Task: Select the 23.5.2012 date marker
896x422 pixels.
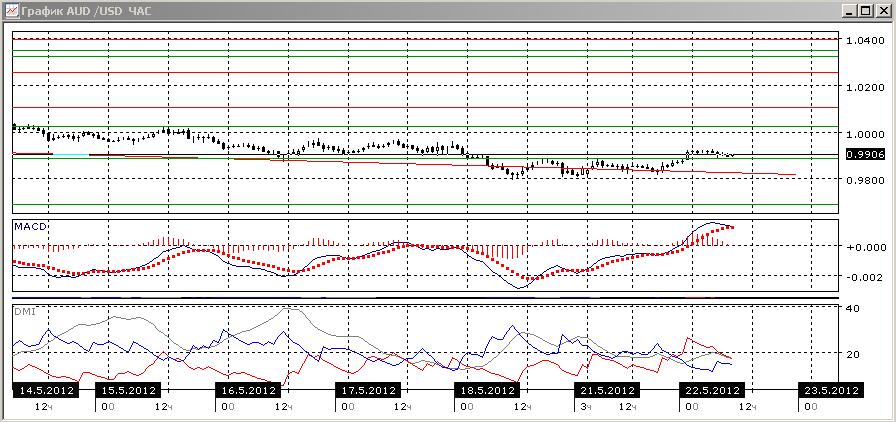Action: point(831,391)
